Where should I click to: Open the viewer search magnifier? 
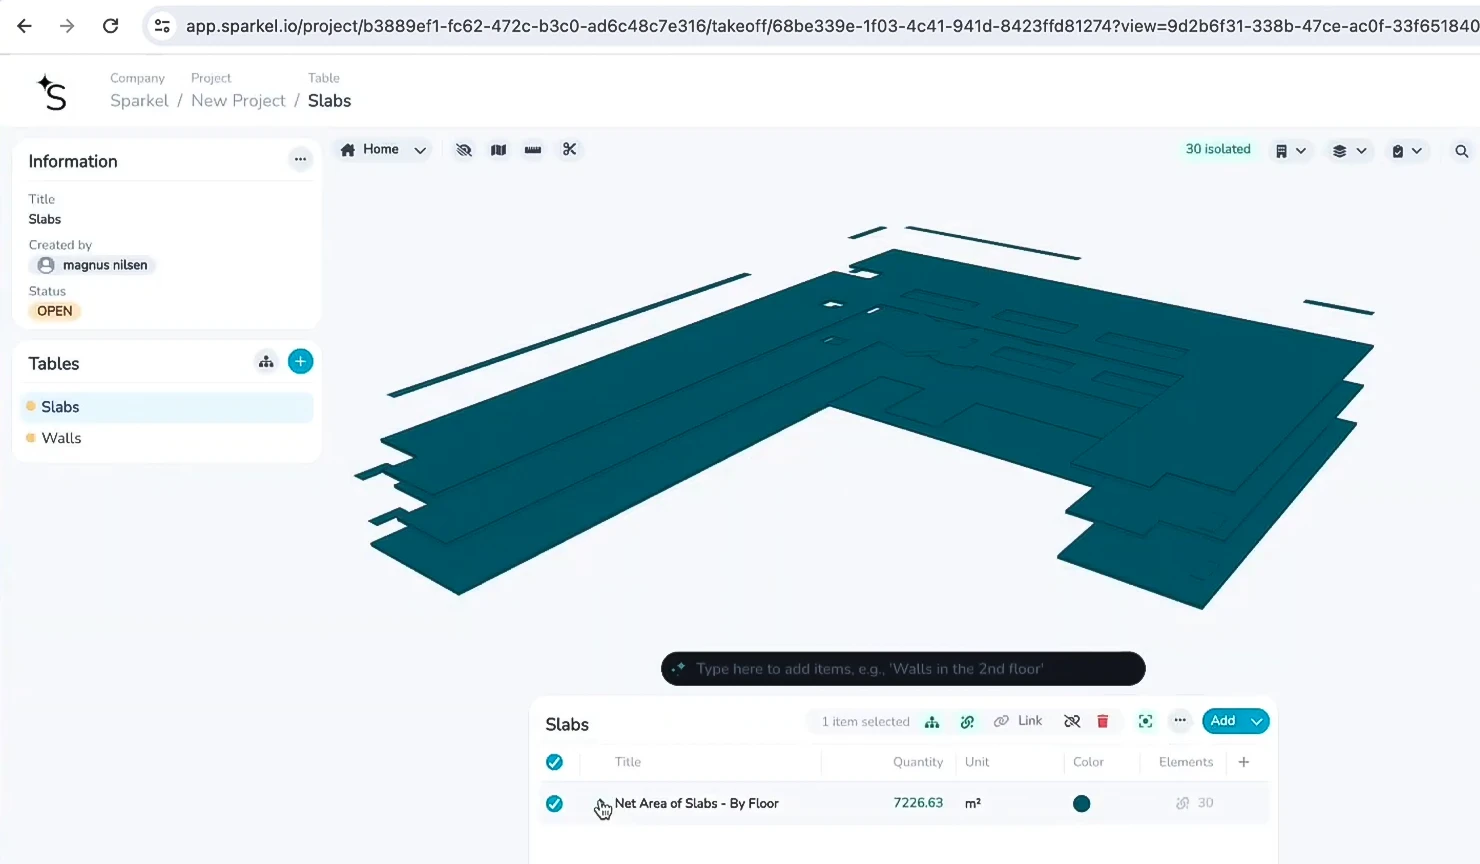click(x=1461, y=151)
